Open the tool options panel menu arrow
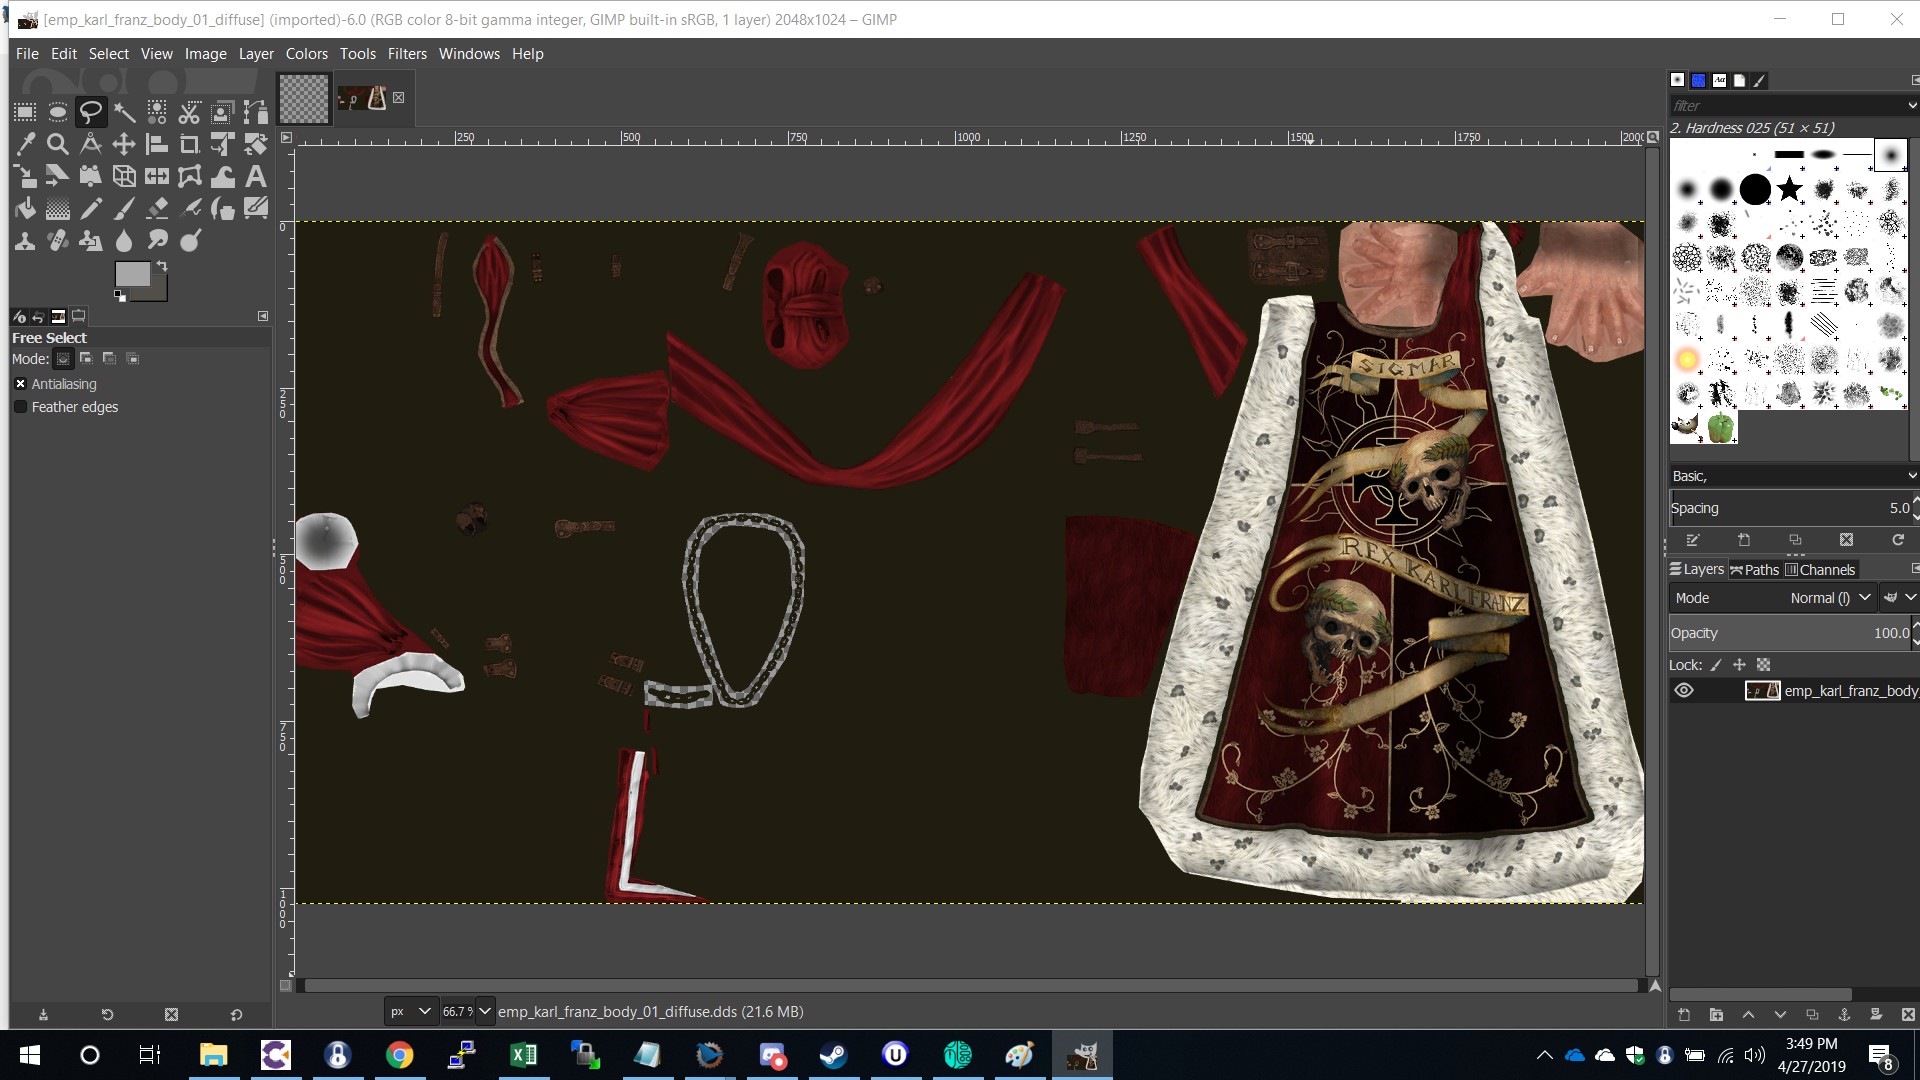Viewport: 1920px width, 1080px height. (263, 316)
